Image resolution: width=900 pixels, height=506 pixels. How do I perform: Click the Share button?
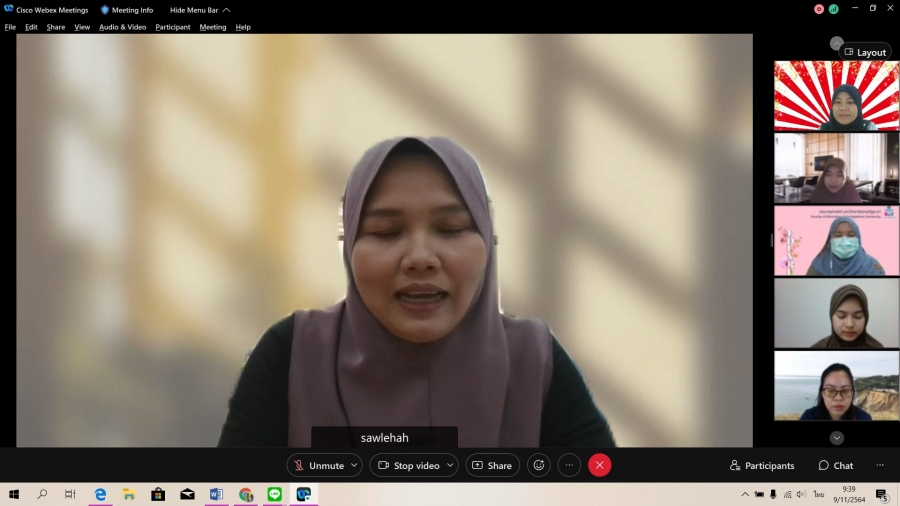click(x=492, y=465)
